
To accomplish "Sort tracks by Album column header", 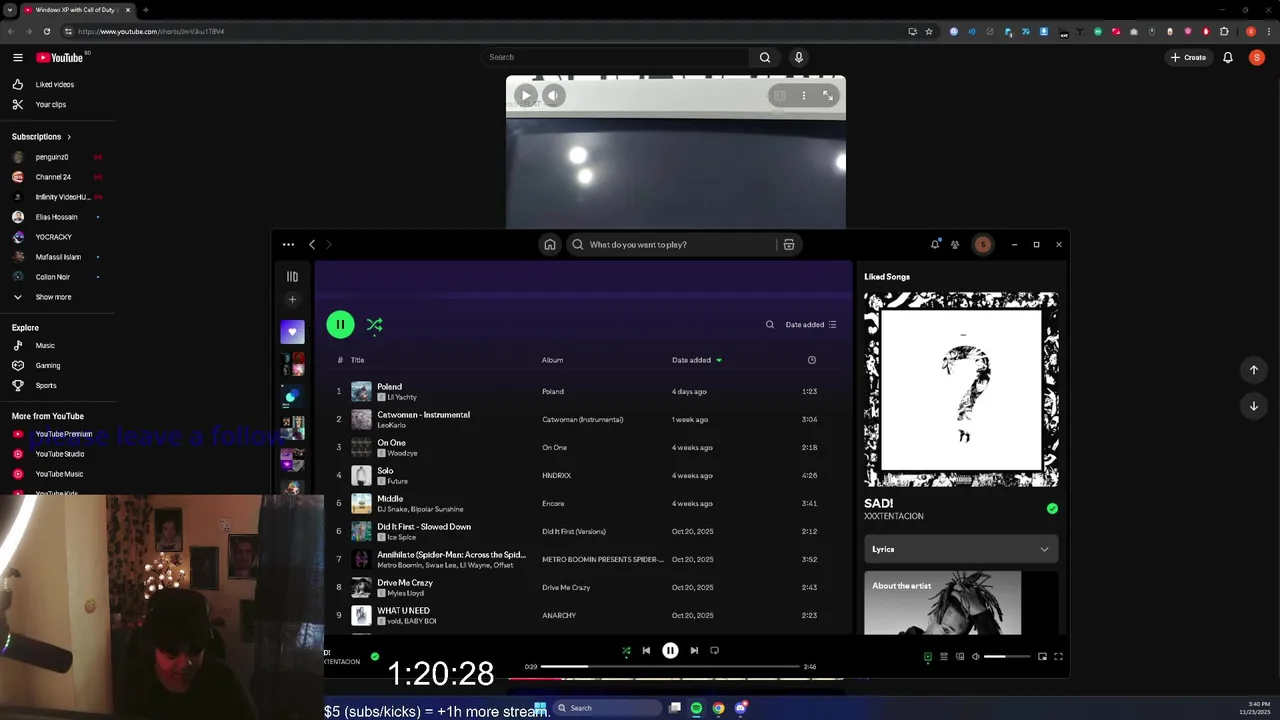I will (552, 360).
